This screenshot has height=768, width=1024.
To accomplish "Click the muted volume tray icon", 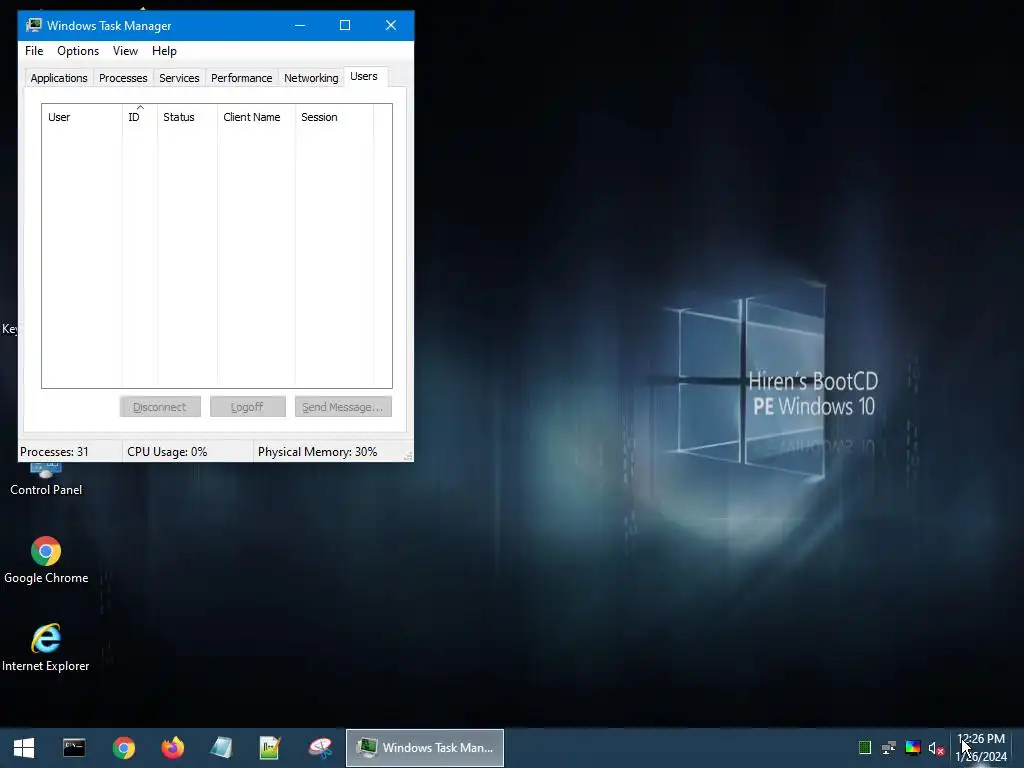I will pyautogui.click(x=936, y=748).
